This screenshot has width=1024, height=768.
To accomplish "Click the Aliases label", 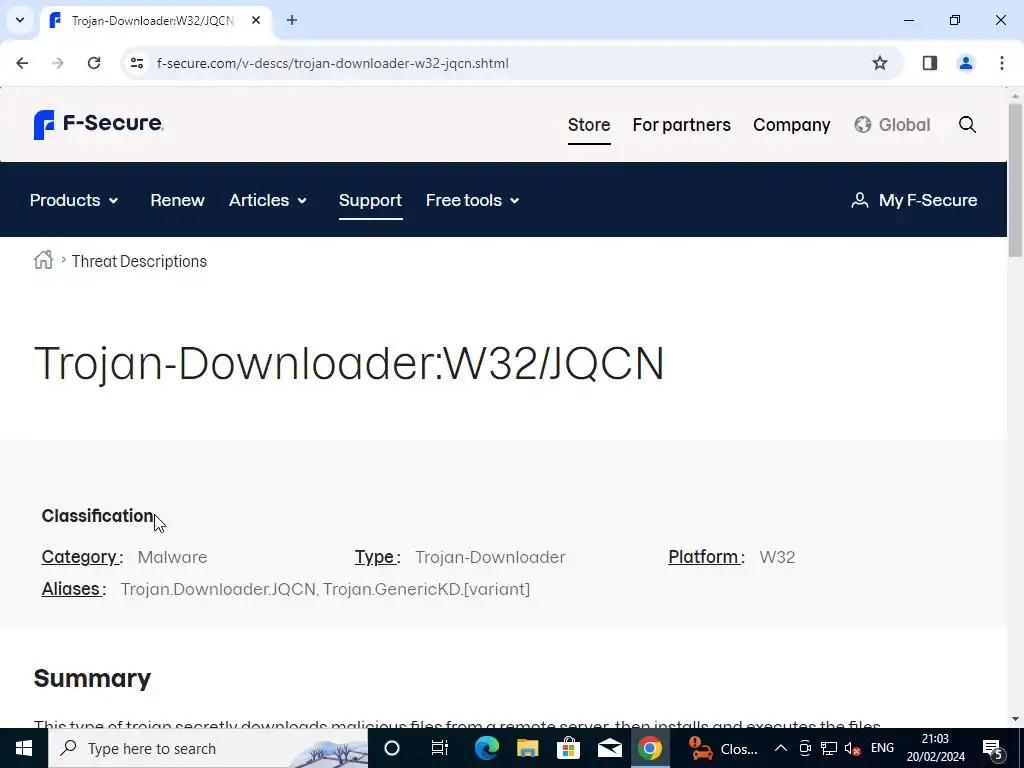I will [73, 589].
